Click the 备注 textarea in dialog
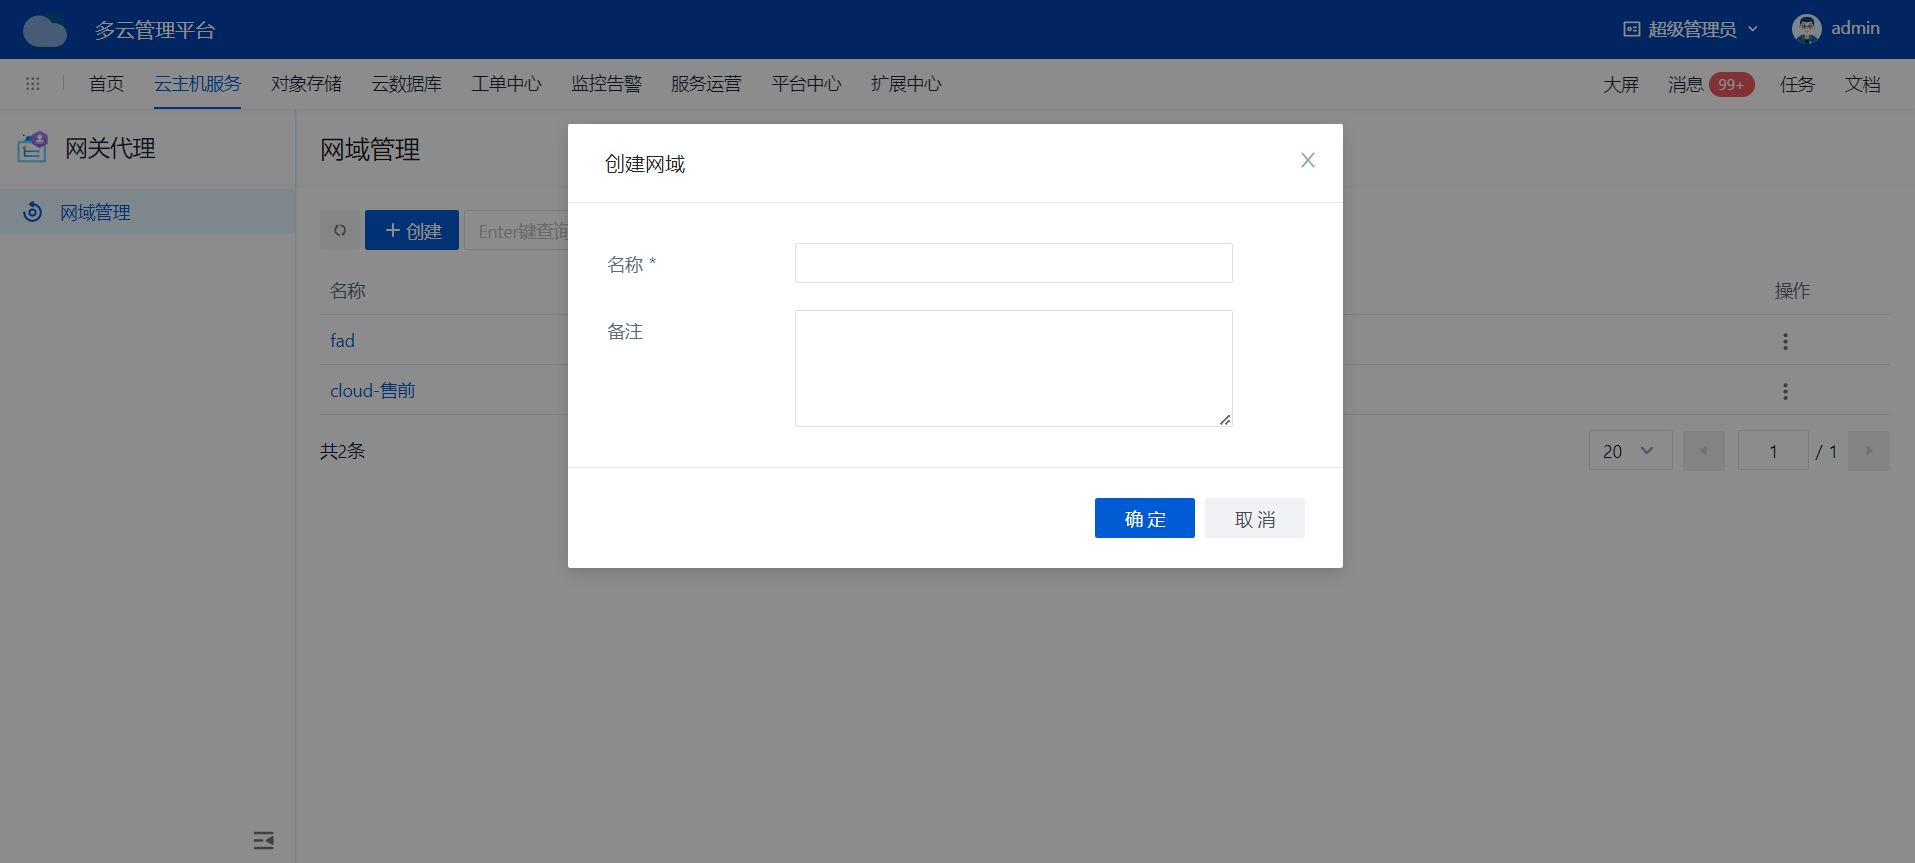 coord(1013,368)
